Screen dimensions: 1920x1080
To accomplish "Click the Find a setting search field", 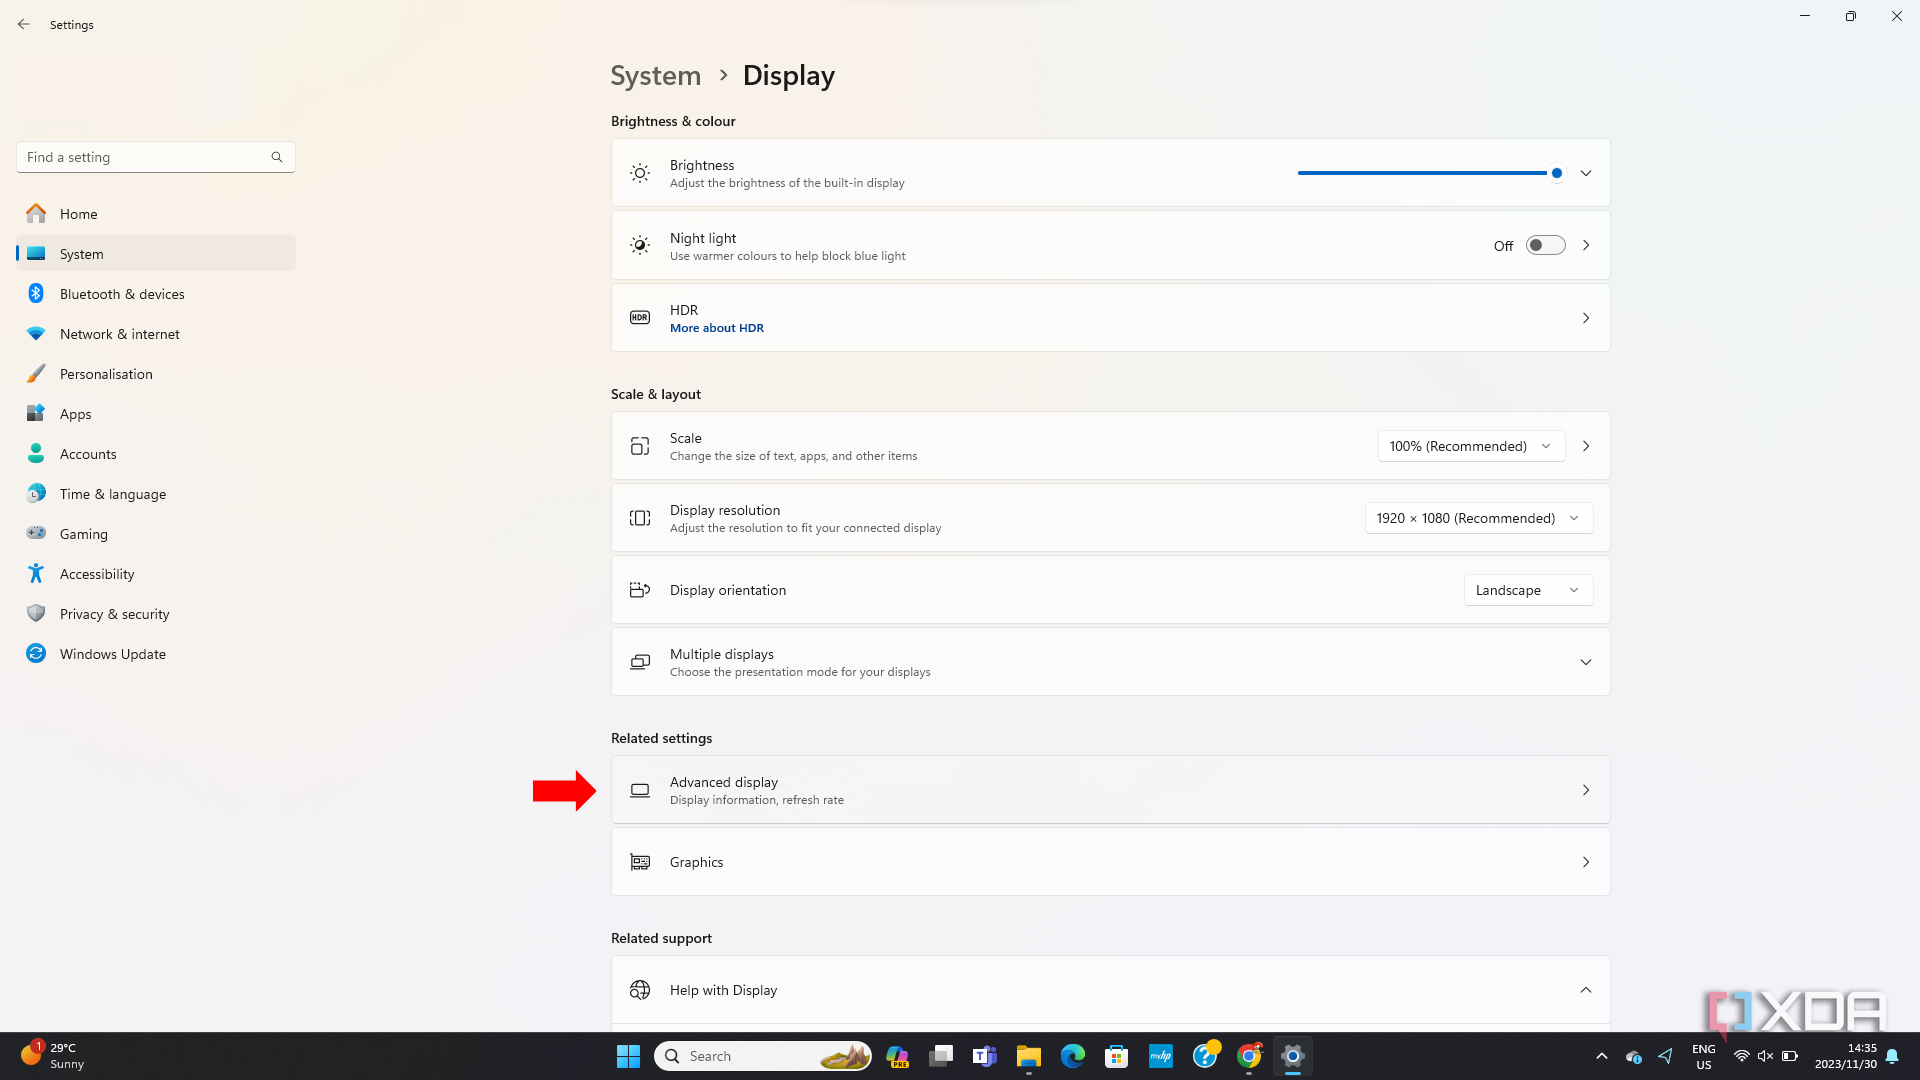I will click(x=156, y=157).
